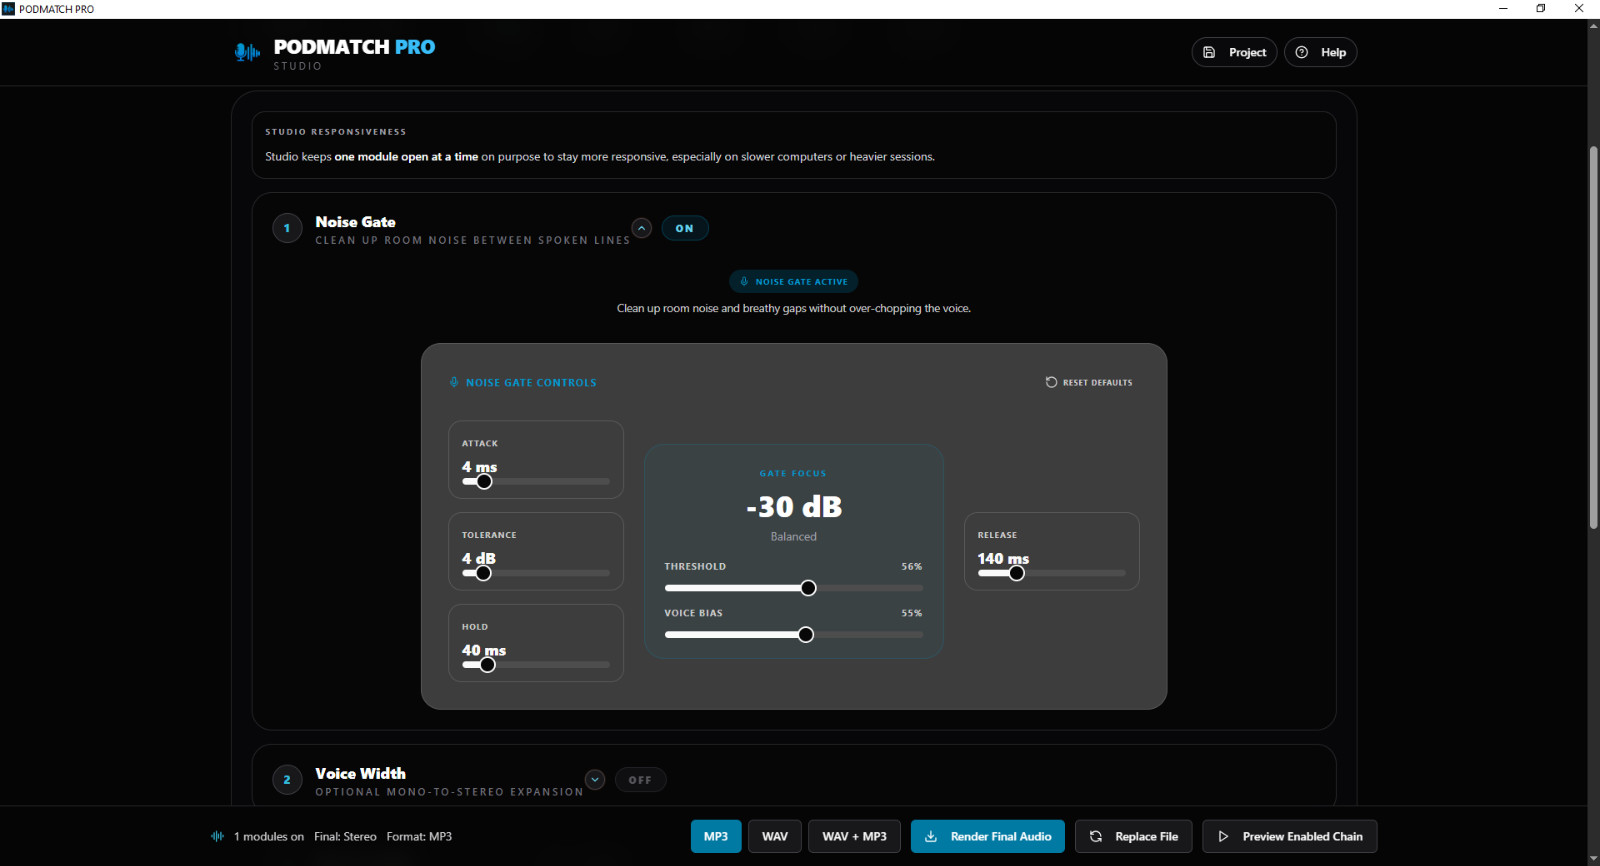This screenshot has width=1600, height=866.
Task: Open the Project menu
Action: pos(1234,52)
